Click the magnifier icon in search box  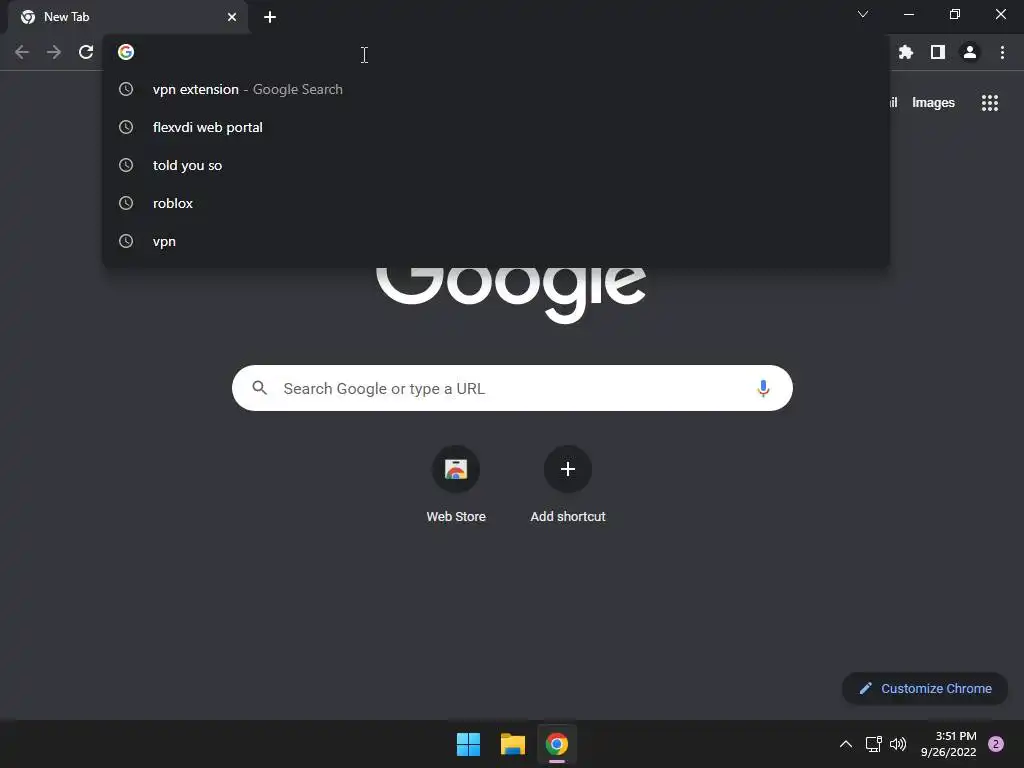pos(259,388)
